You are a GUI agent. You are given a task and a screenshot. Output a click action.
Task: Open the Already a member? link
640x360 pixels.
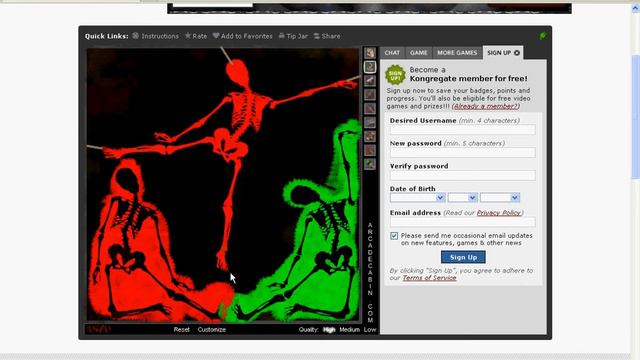click(486, 106)
